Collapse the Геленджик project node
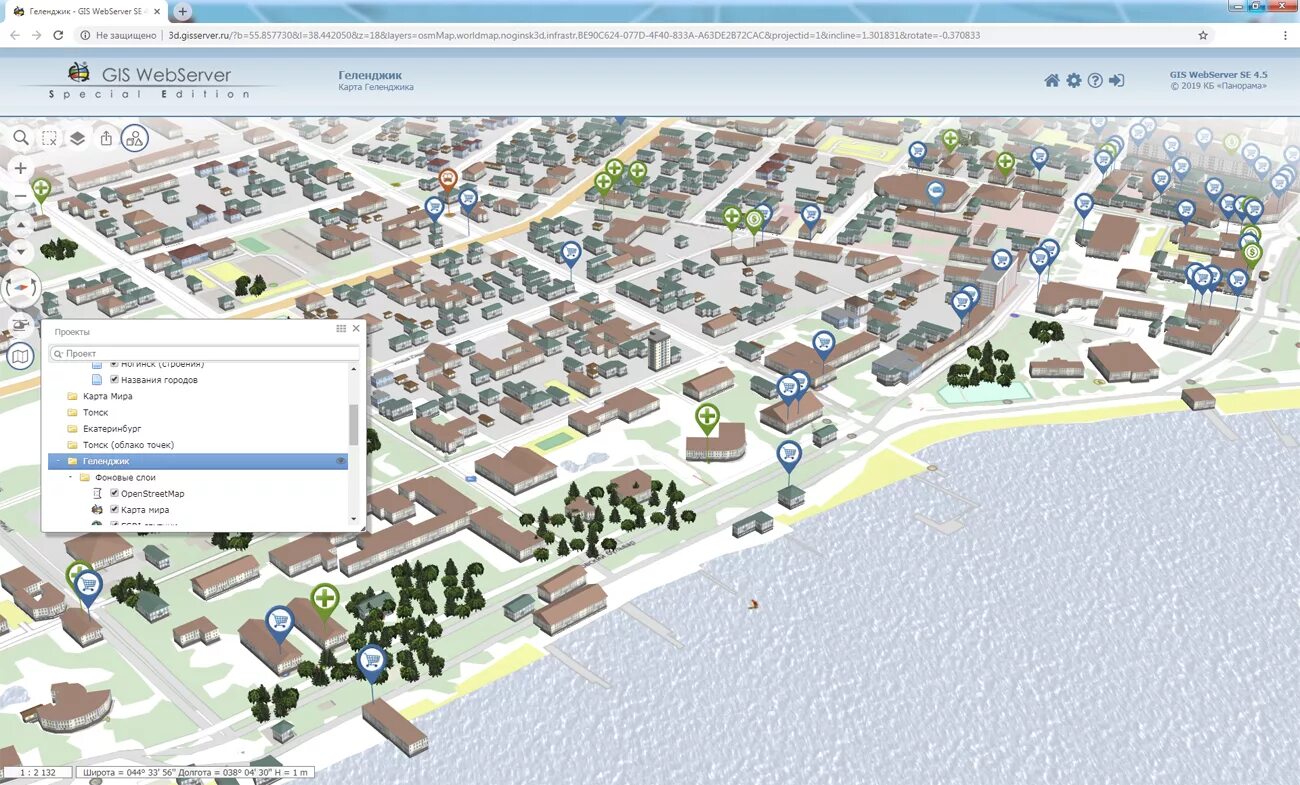1300x785 pixels. (58, 461)
